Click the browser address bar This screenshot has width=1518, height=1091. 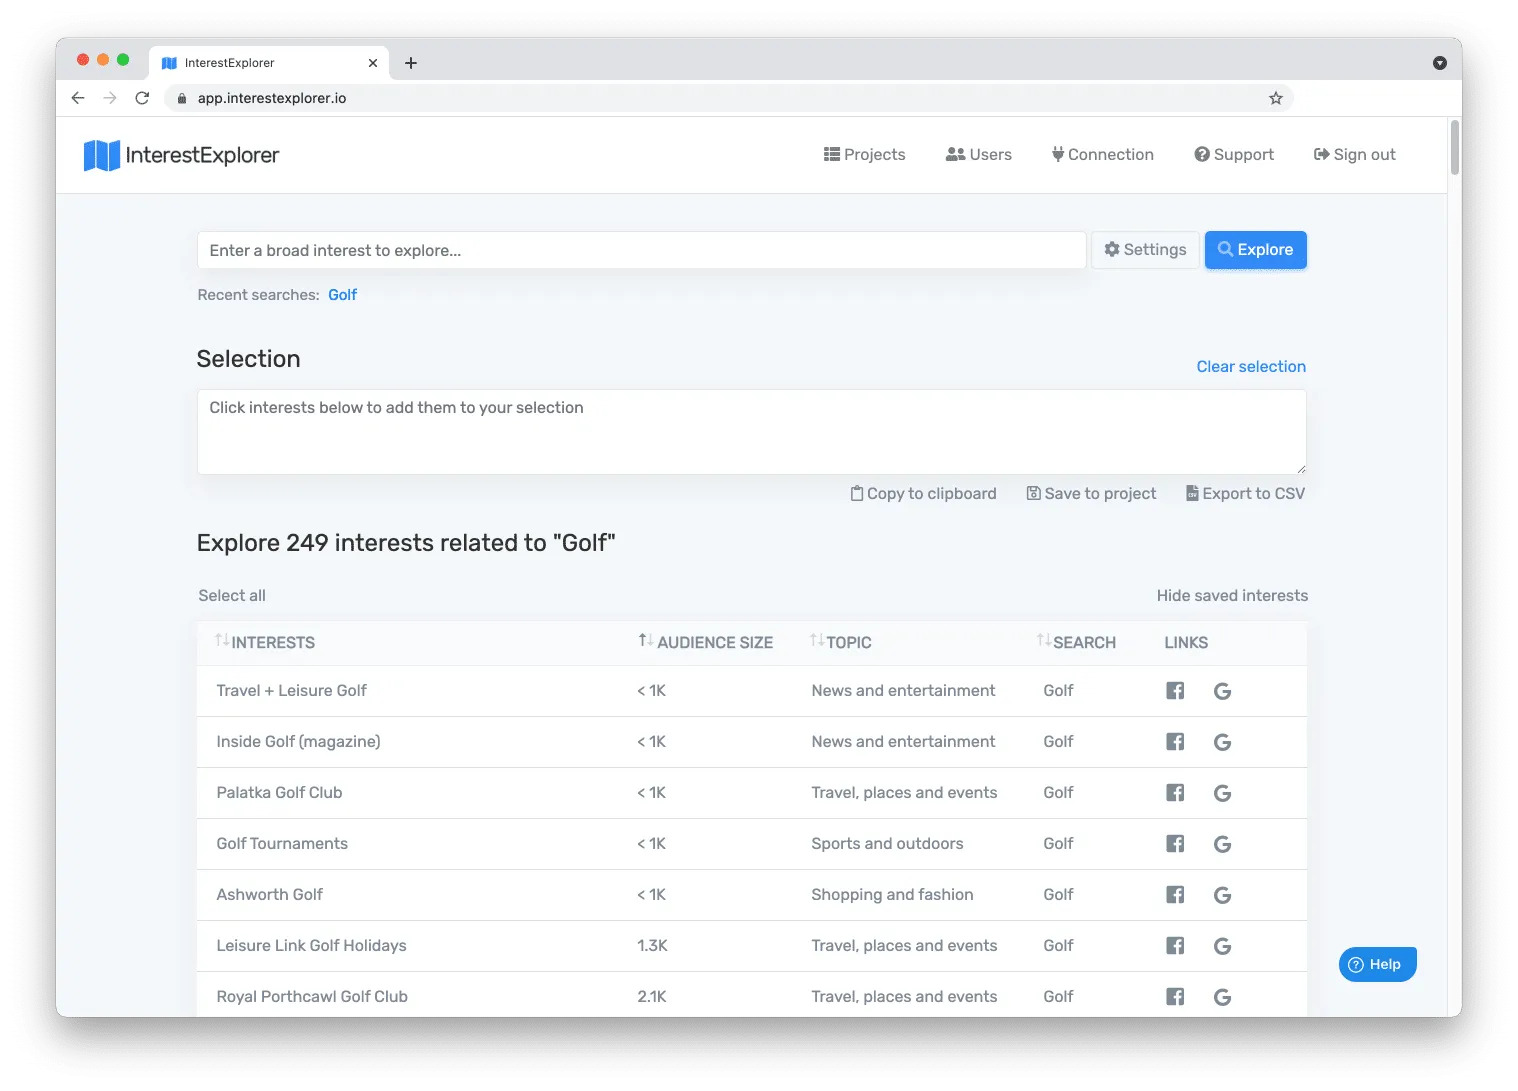[x=728, y=98]
